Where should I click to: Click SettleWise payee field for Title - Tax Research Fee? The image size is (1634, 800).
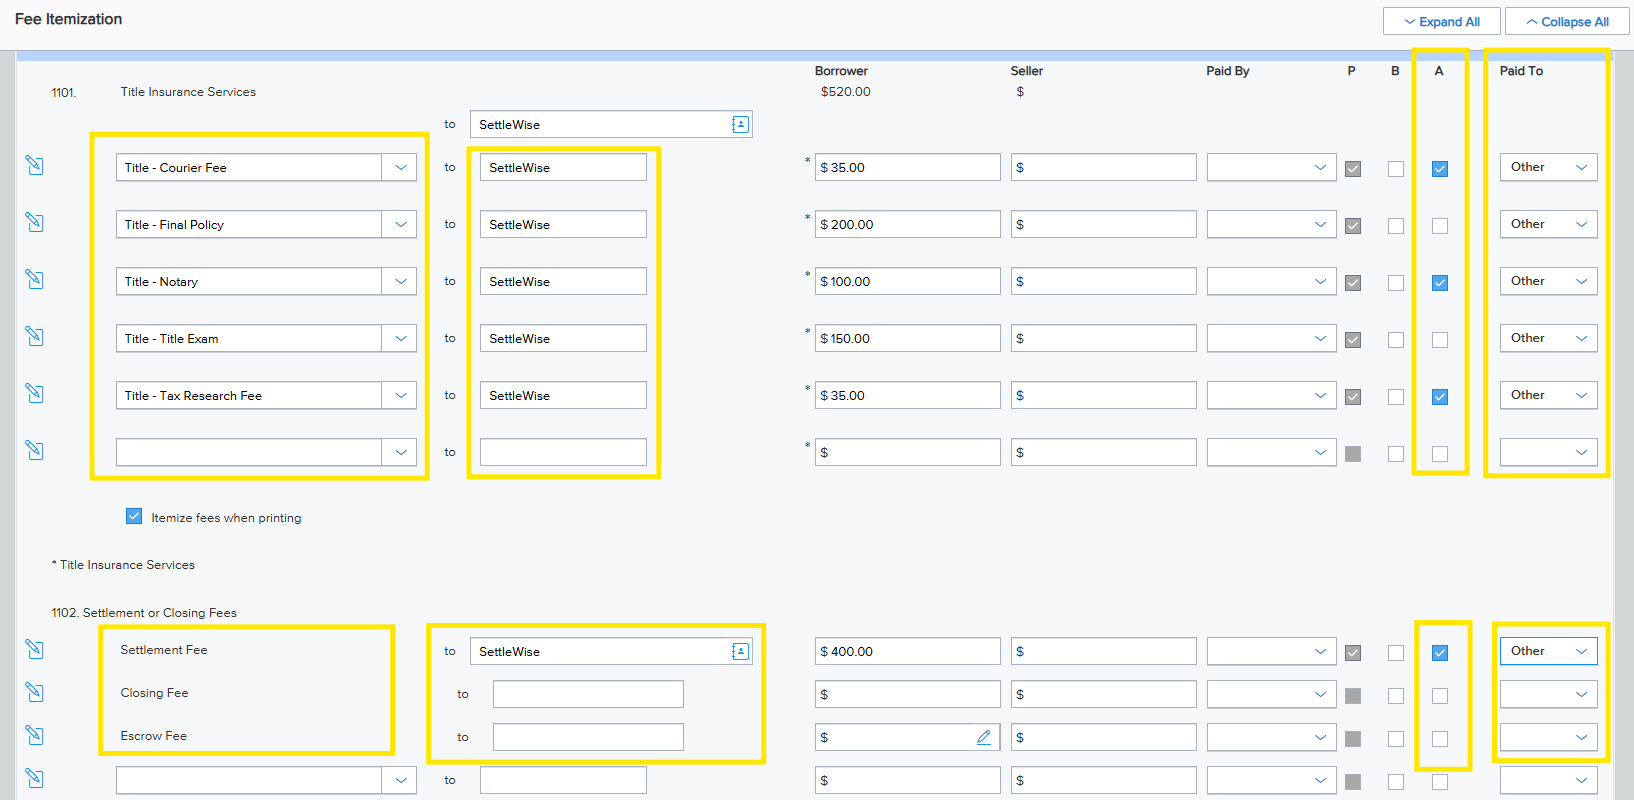(x=563, y=395)
